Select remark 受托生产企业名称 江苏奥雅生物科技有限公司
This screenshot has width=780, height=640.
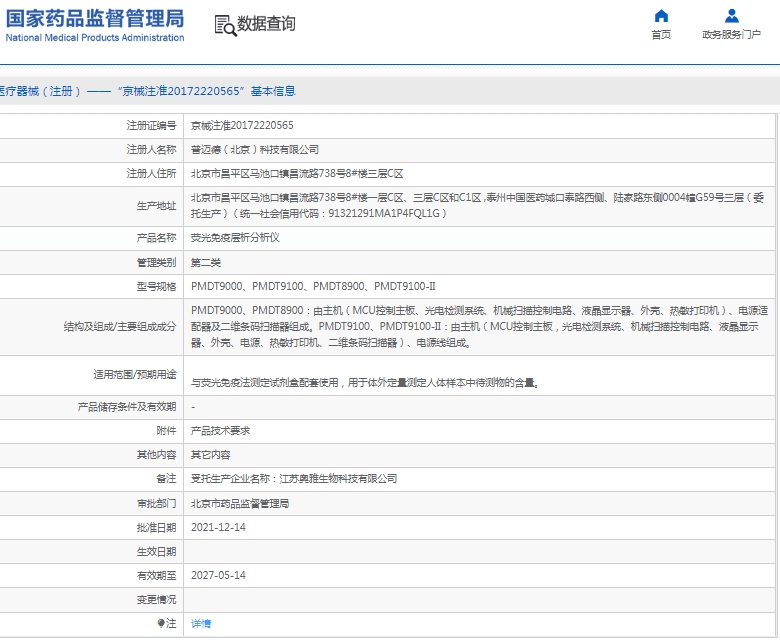point(294,478)
